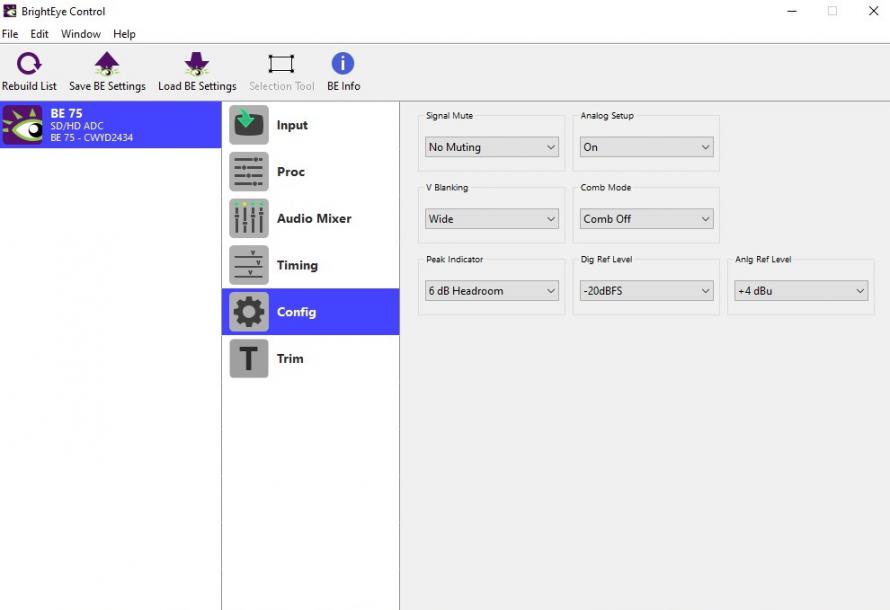Image resolution: width=890 pixels, height=610 pixels.
Task: Switch to the Timing tab label
Action: (297, 266)
